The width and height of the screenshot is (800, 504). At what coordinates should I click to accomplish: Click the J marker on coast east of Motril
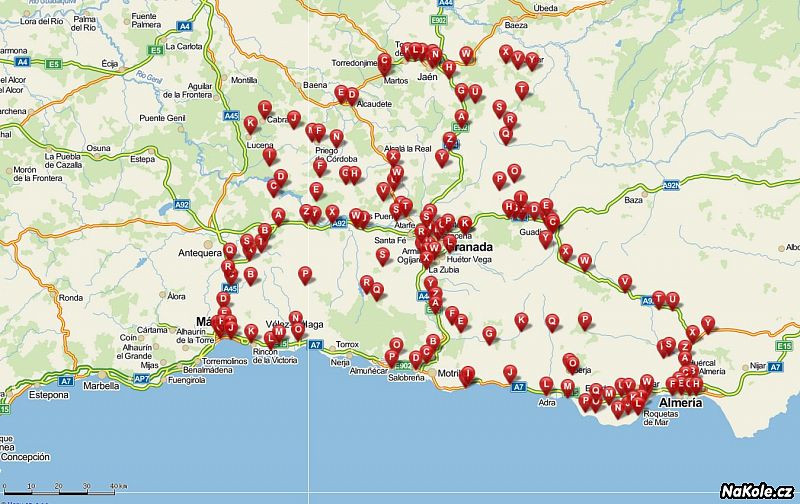[x=510, y=373]
